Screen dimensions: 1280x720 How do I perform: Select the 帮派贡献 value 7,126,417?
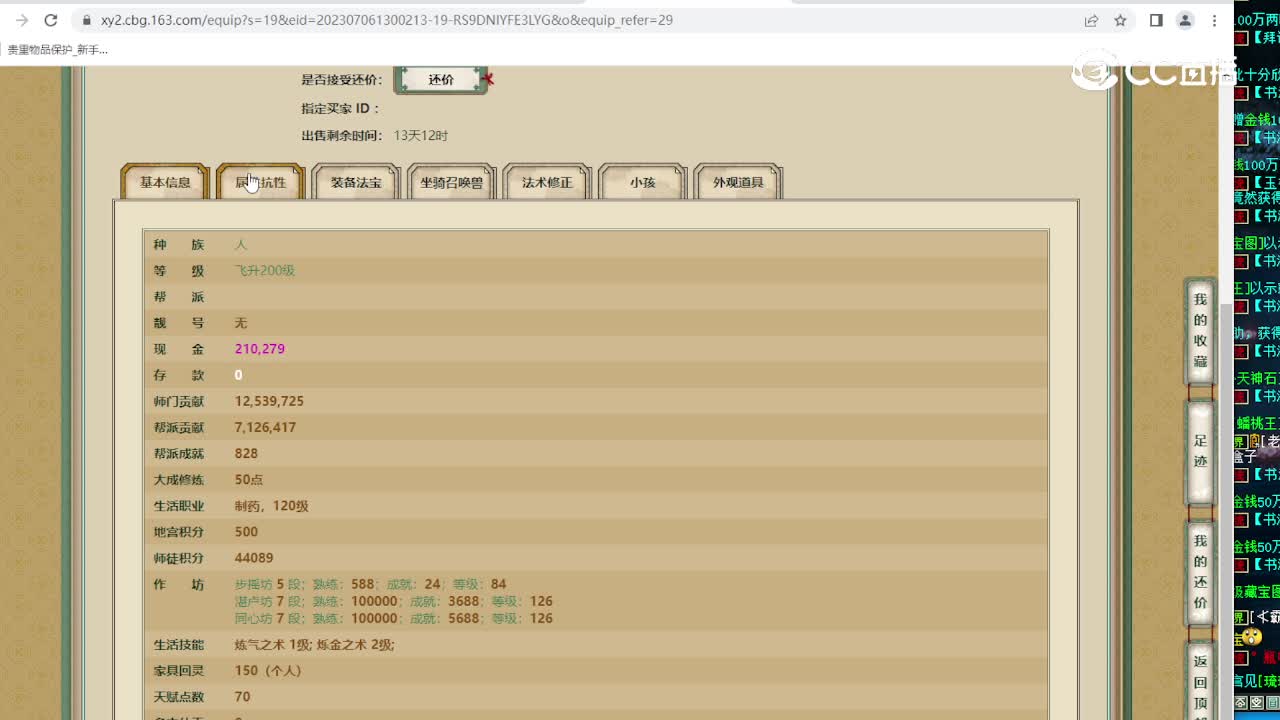point(265,427)
